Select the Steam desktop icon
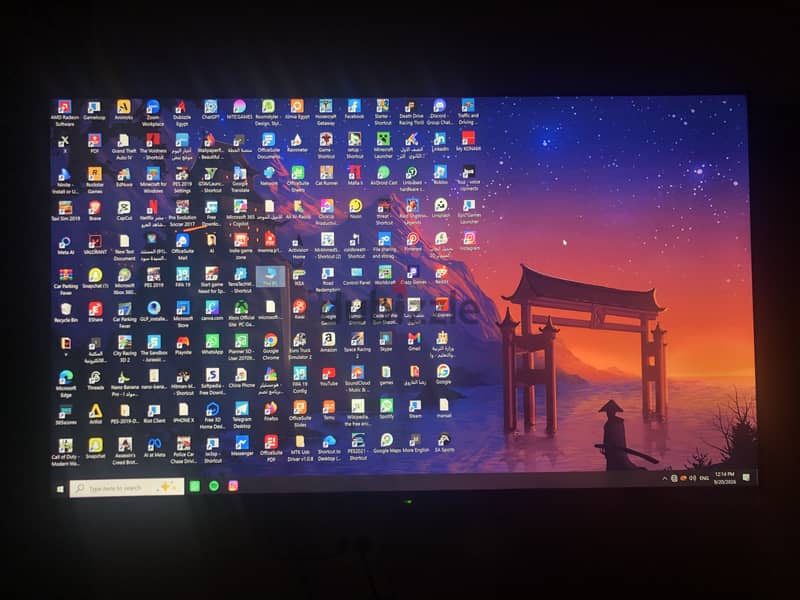Screen dimensions: 800x600 tap(415, 409)
